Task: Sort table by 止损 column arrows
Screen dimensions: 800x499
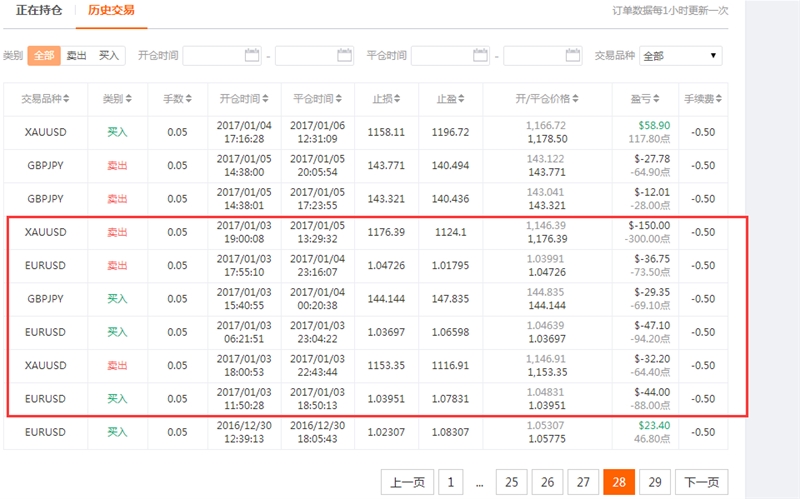Action: tap(397, 98)
